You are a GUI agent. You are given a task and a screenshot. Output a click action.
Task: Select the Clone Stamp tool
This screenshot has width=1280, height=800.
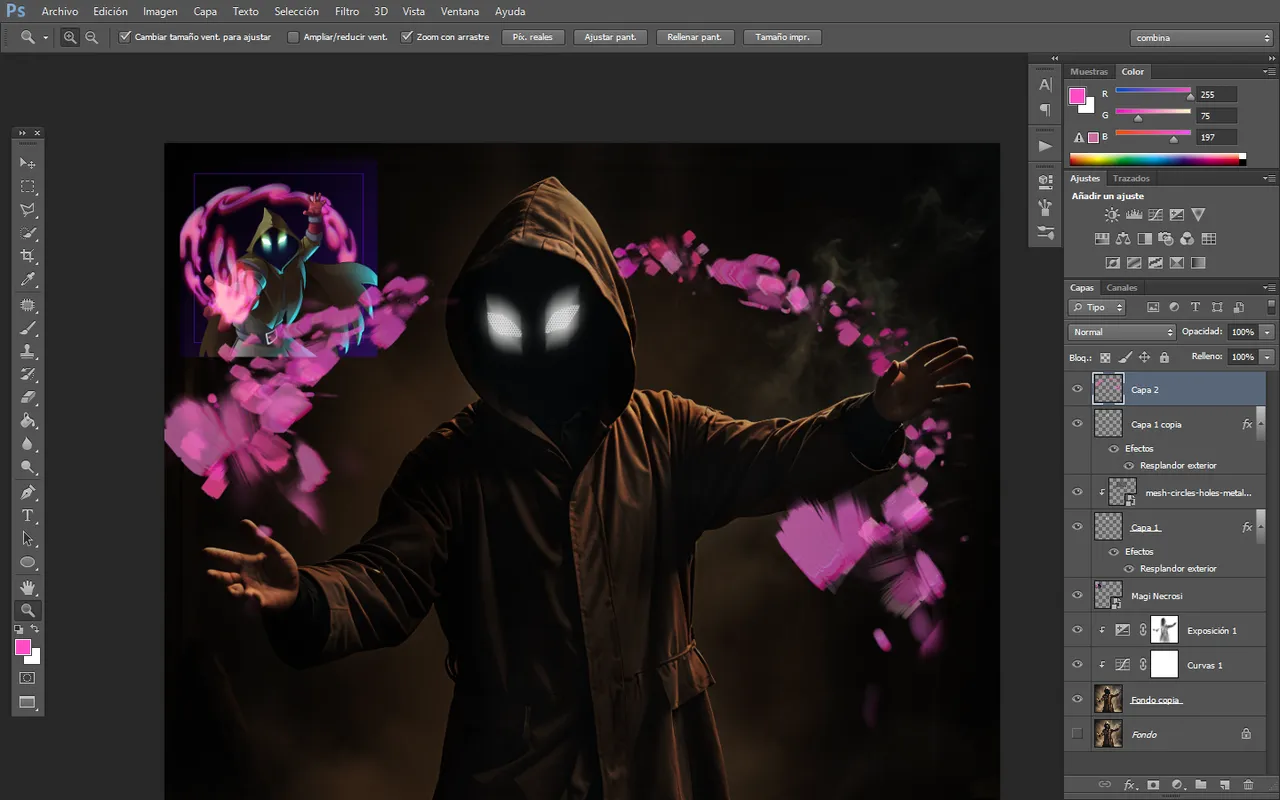[x=28, y=352]
